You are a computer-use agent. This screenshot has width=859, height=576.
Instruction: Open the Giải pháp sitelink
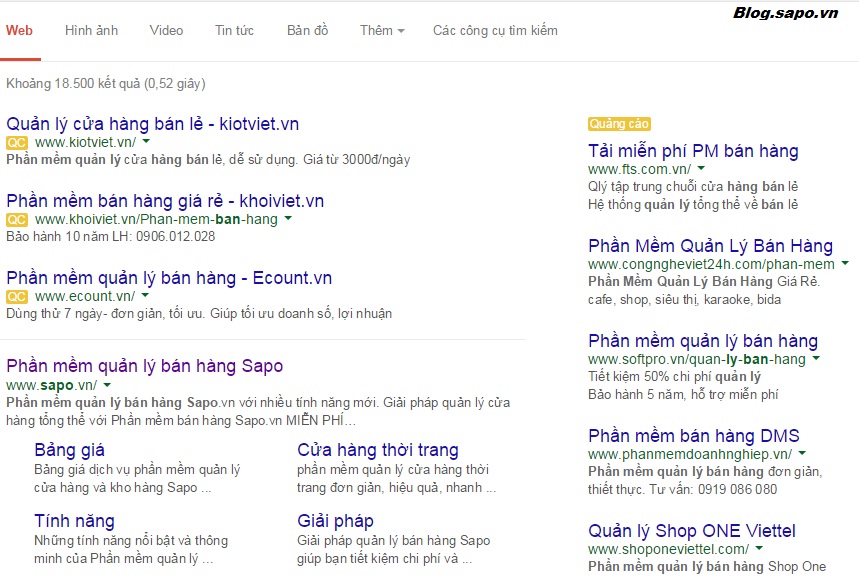(x=335, y=521)
